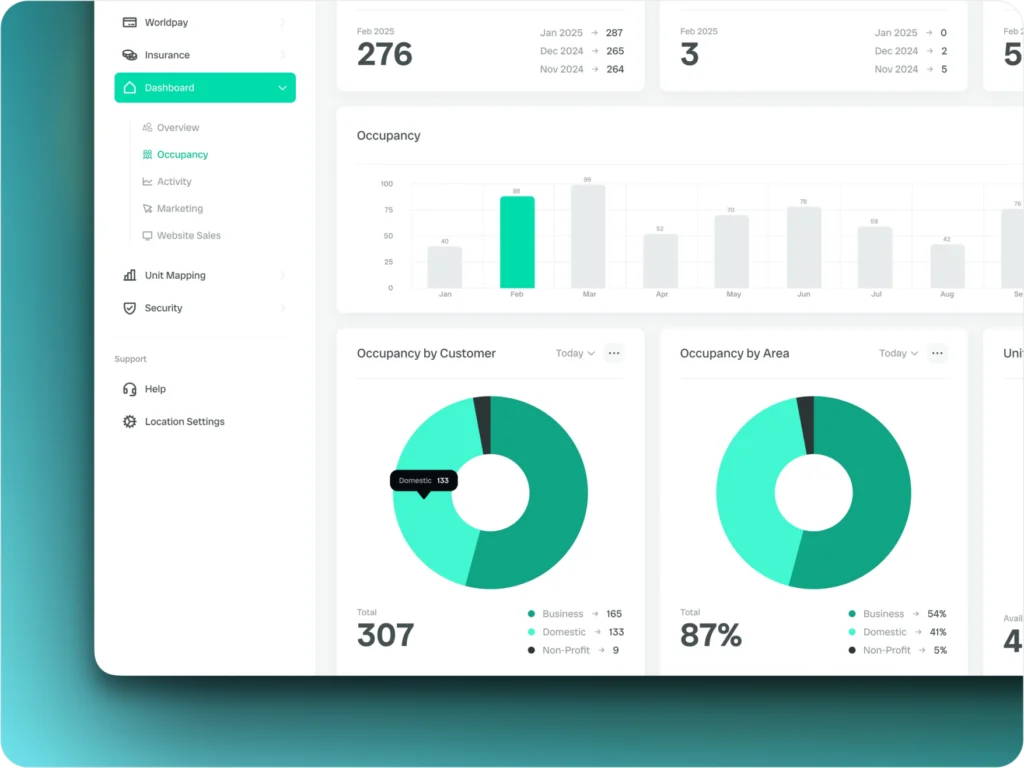Click the Domestic '41%' value

point(938,632)
